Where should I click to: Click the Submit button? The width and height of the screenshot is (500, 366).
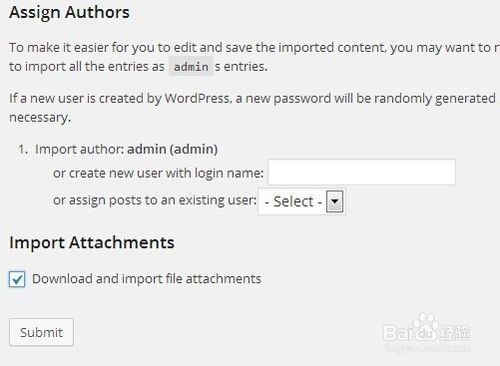tap(41, 332)
